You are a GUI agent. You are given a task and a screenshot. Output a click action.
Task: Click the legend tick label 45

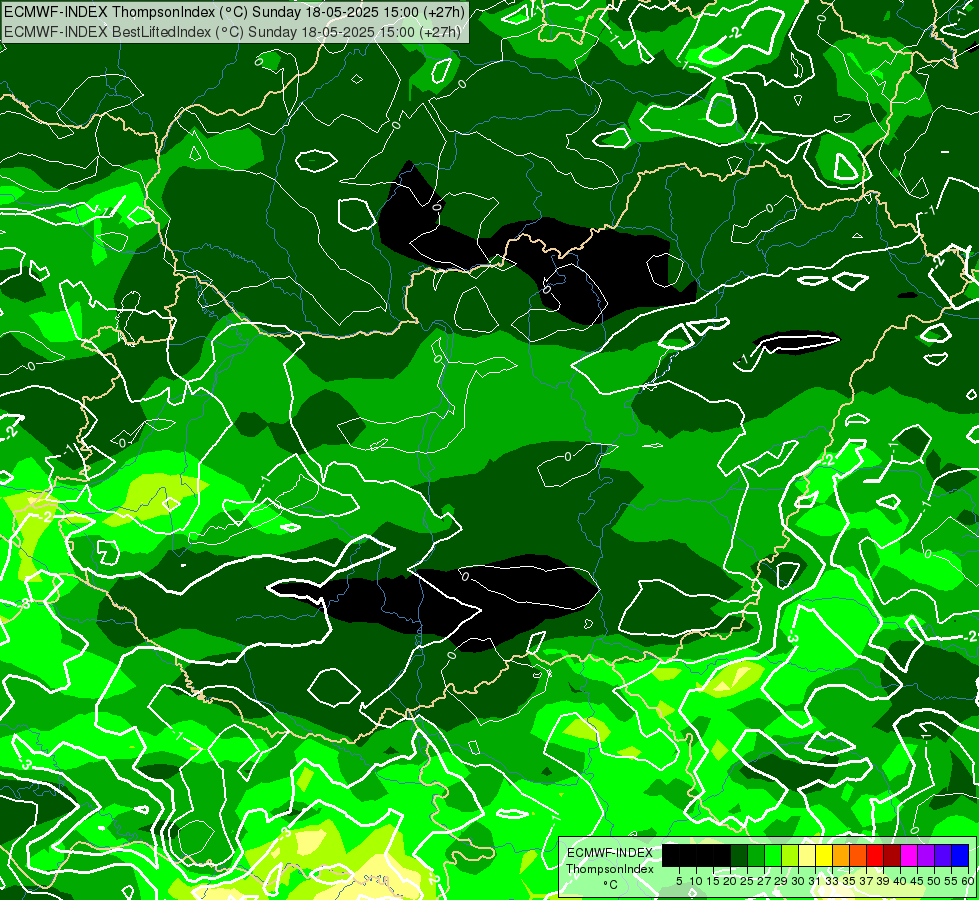(917, 881)
